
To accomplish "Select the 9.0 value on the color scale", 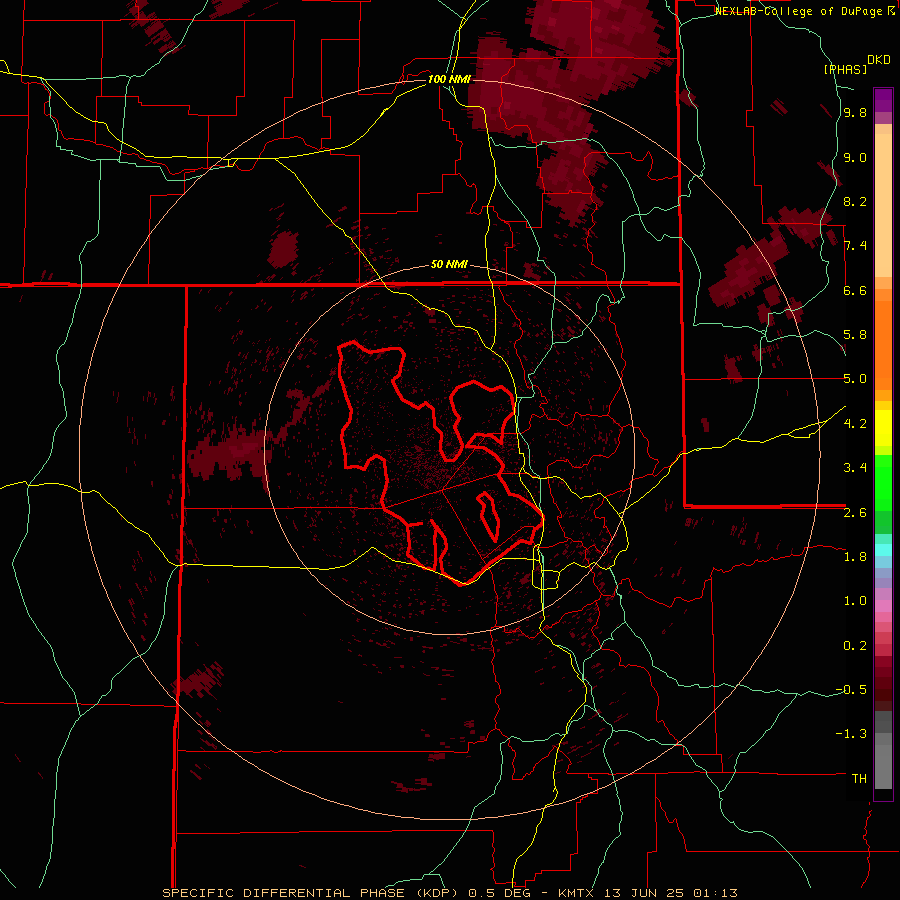I will pyautogui.click(x=855, y=158).
